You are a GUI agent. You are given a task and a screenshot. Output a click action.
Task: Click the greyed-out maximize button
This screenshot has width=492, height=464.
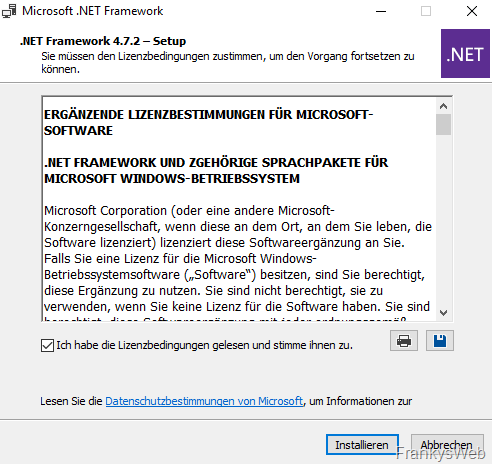[426, 11]
